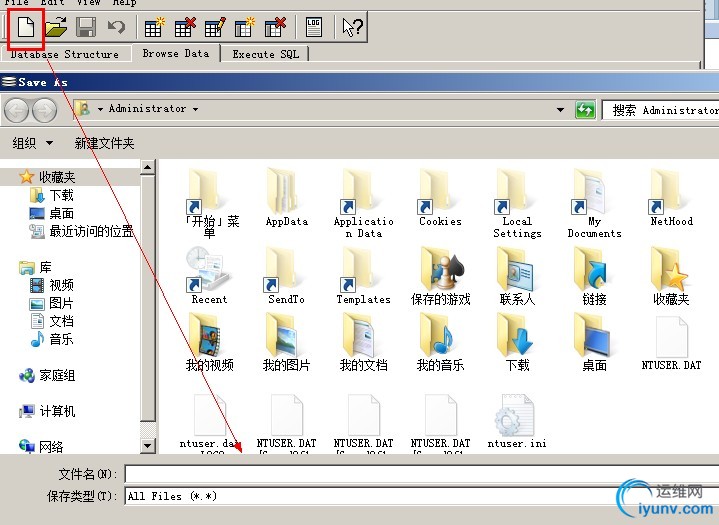Viewport: 719px width, 525px height.
Task: Click the Revert changes undo icon
Action: tap(116, 27)
